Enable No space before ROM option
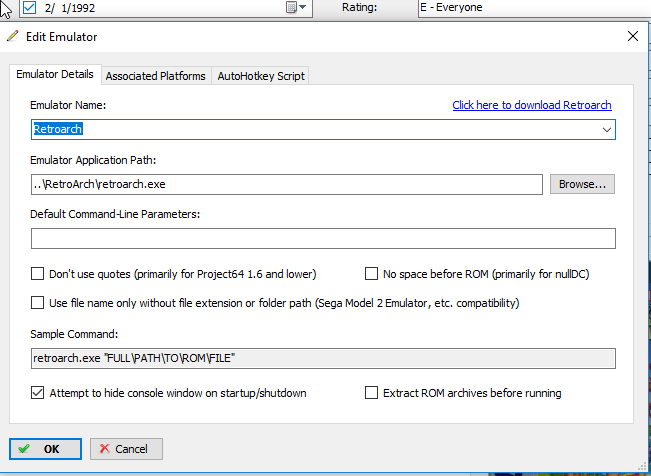This screenshot has height=476, width=651. point(371,274)
